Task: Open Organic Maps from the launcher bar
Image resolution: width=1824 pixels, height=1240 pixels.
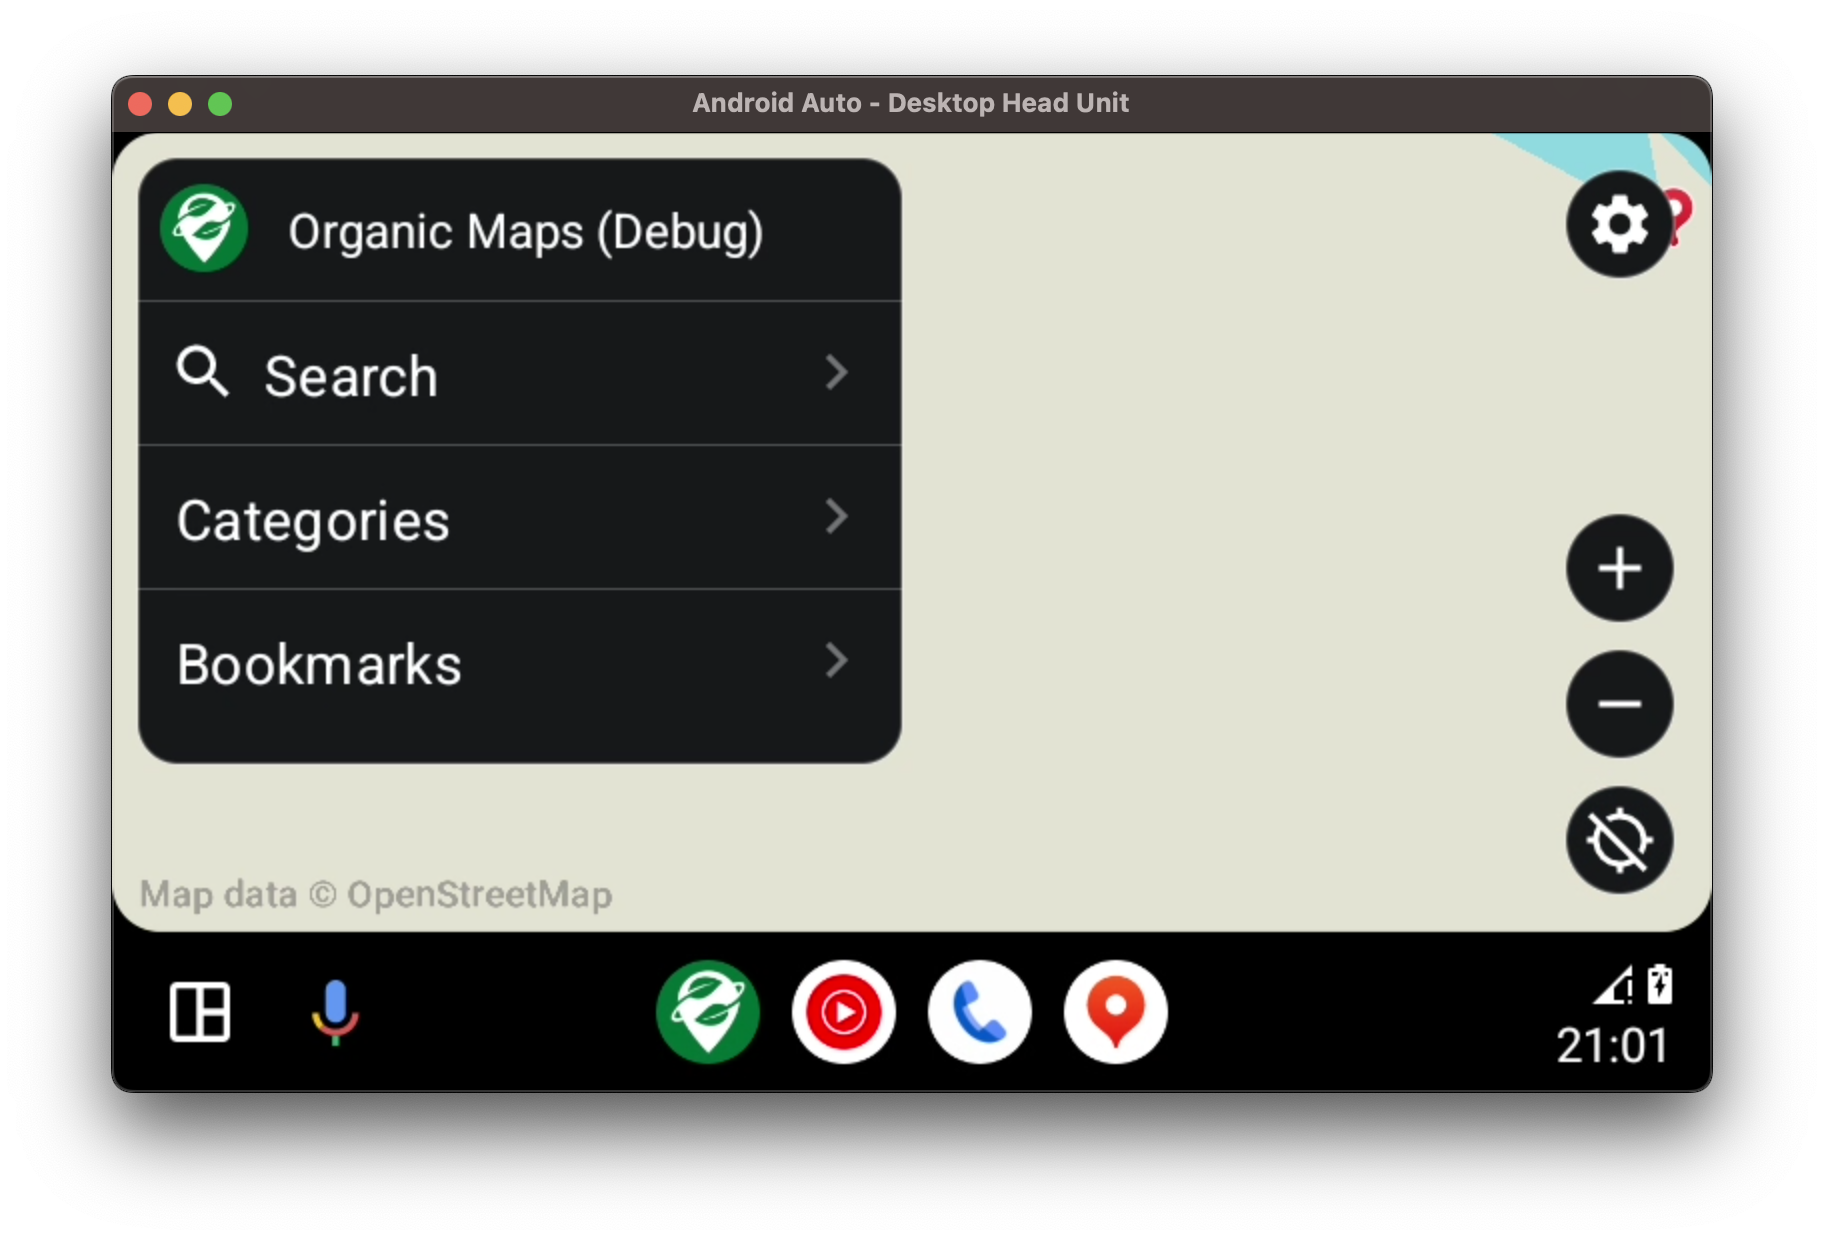Action: pos(707,1013)
